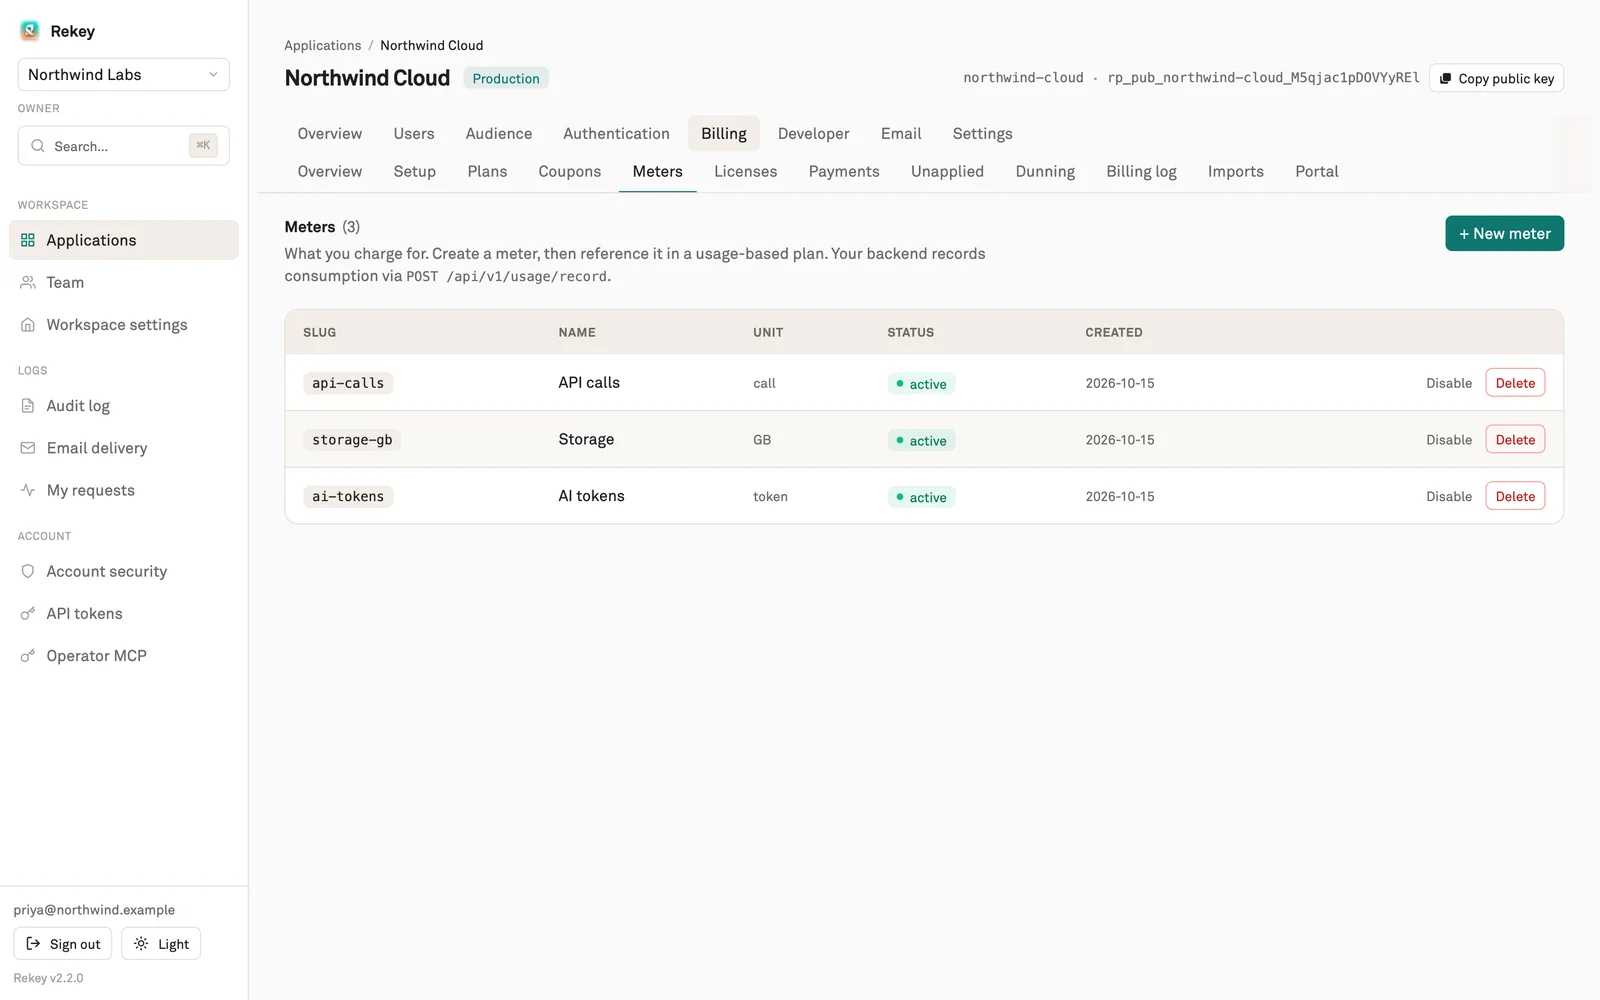Open Payments billing sub-tab

click(x=844, y=172)
